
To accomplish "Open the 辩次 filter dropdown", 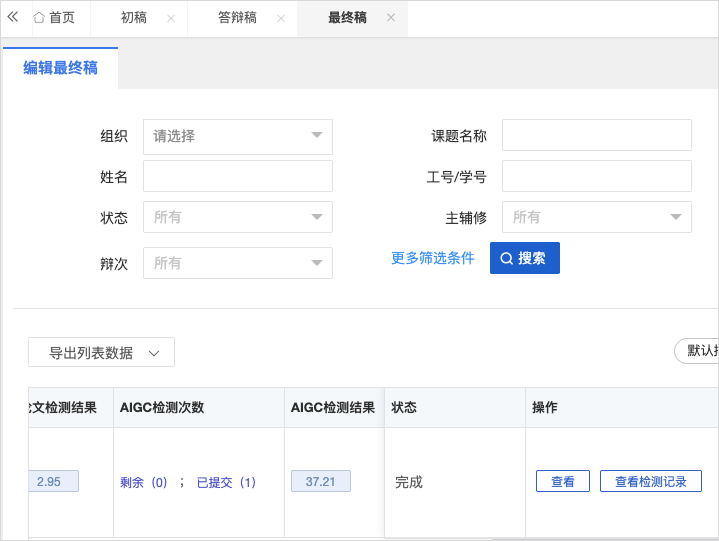I will (x=238, y=263).
